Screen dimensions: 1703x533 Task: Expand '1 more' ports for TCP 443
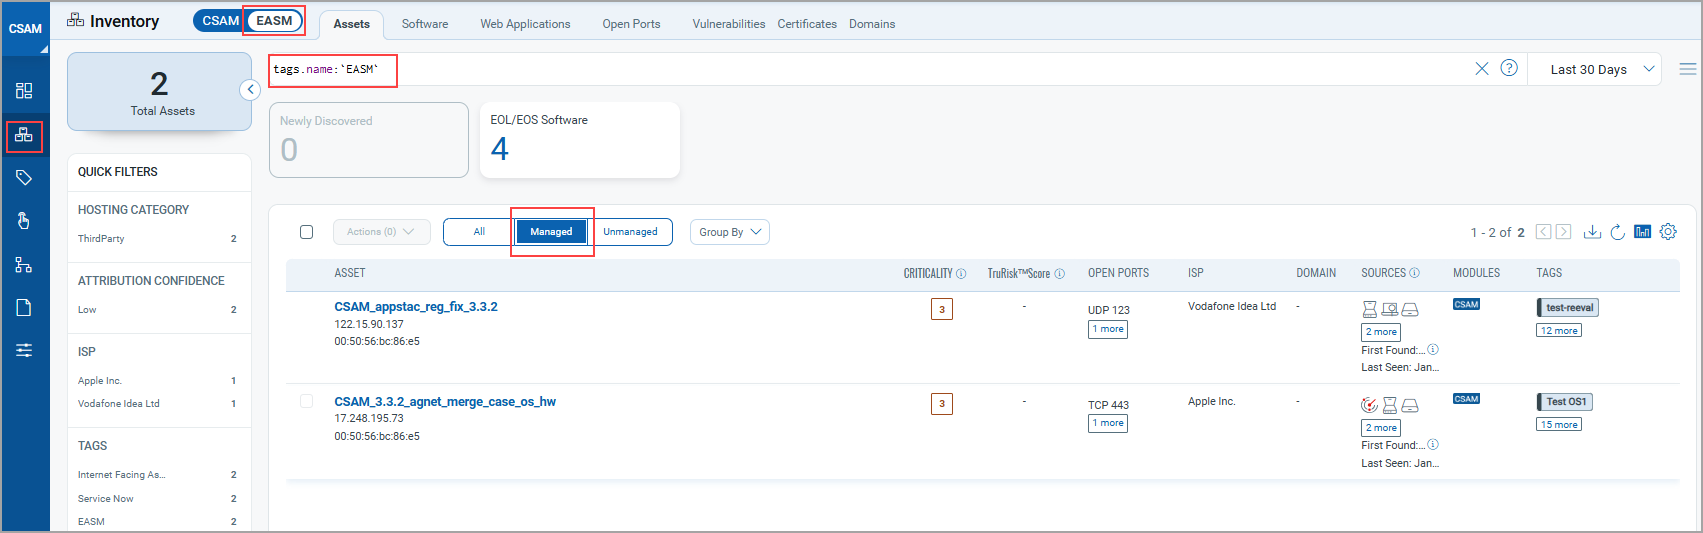[x=1108, y=423]
